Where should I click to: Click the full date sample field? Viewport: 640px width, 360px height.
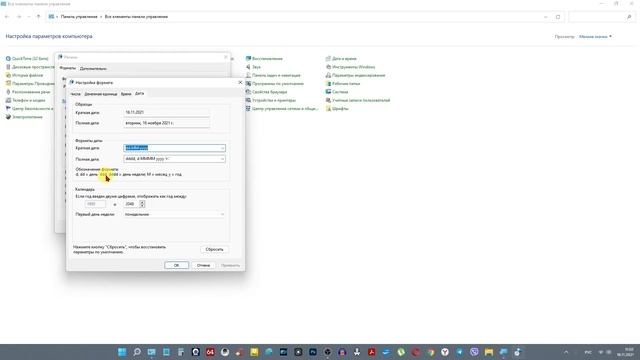[x=167, y=123]
